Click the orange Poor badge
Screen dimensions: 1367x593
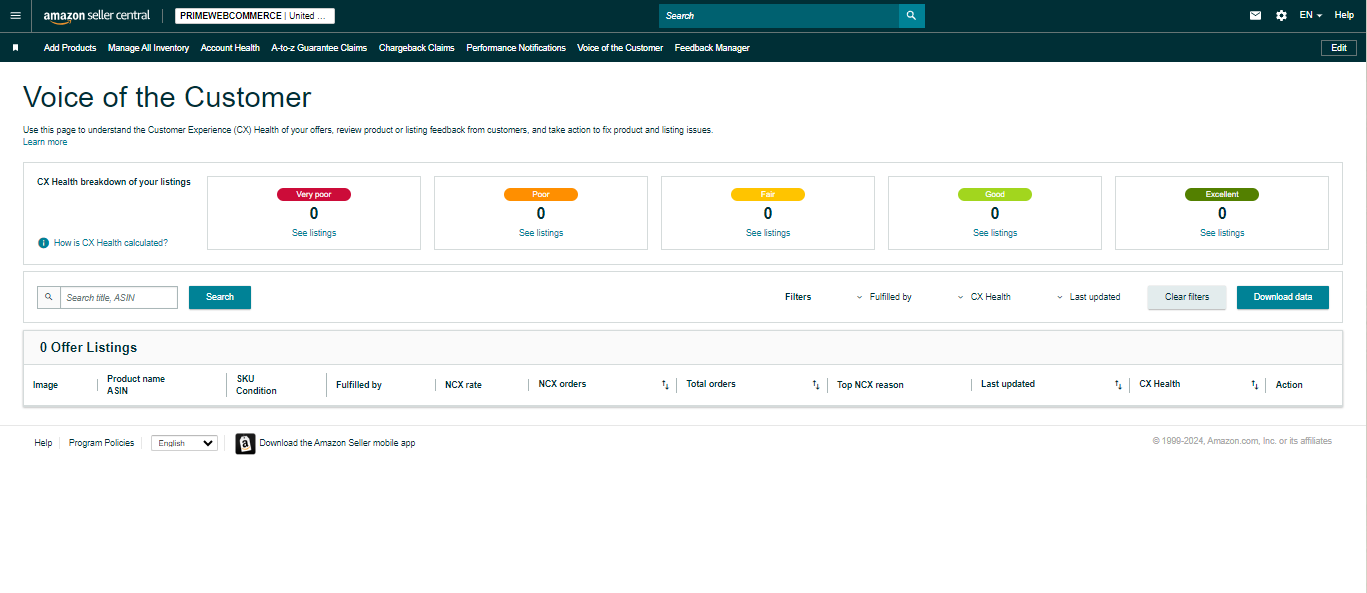pos(541,195)
